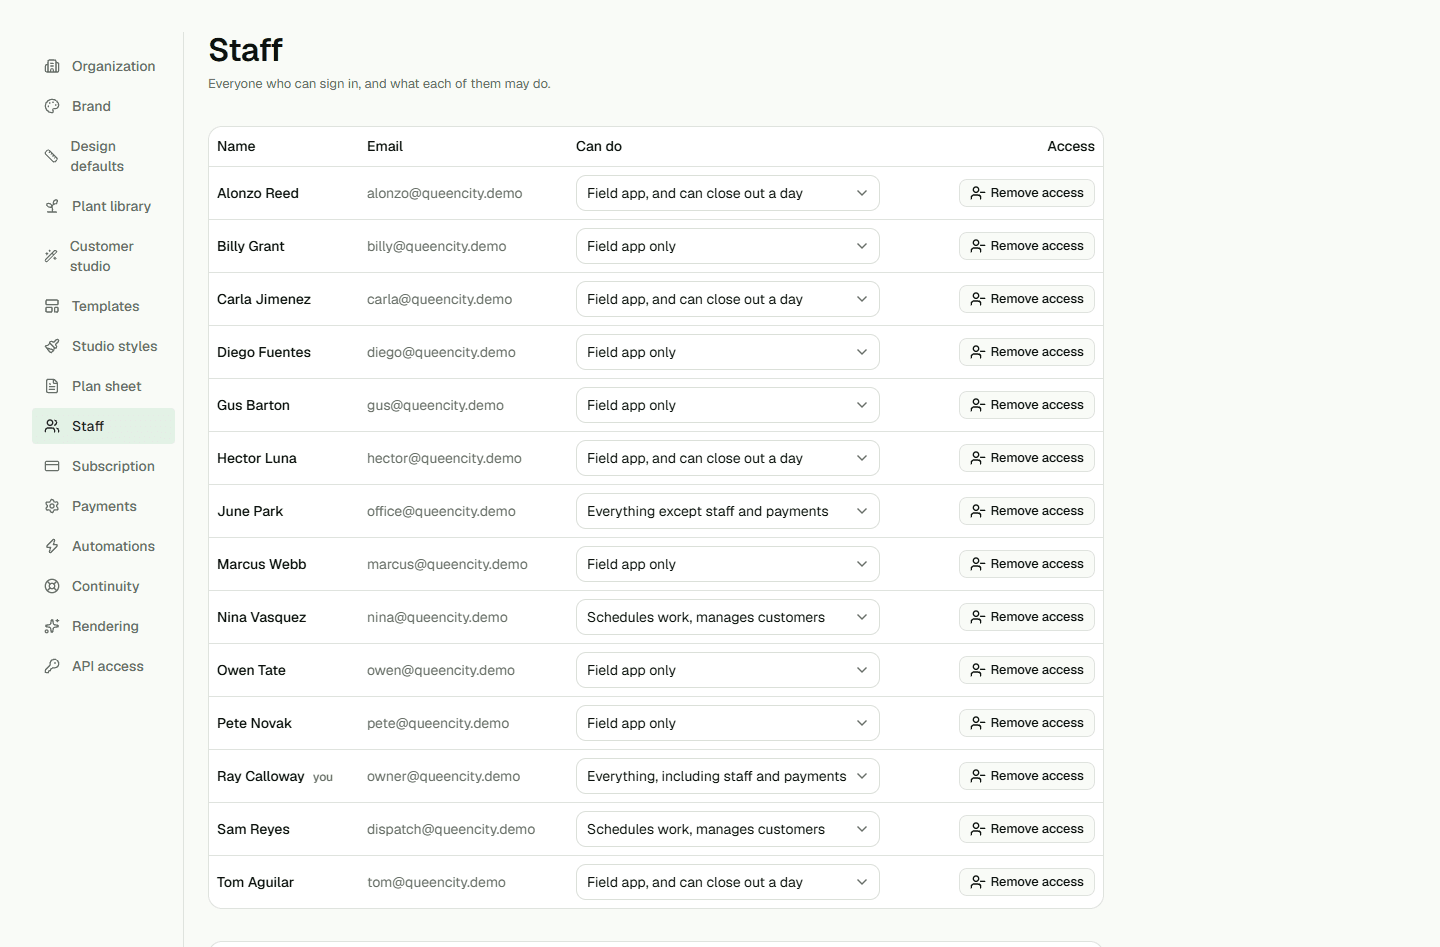Screen dimensions: 1440x947
Task: Go to the Templates section
Action: (103, 306)
